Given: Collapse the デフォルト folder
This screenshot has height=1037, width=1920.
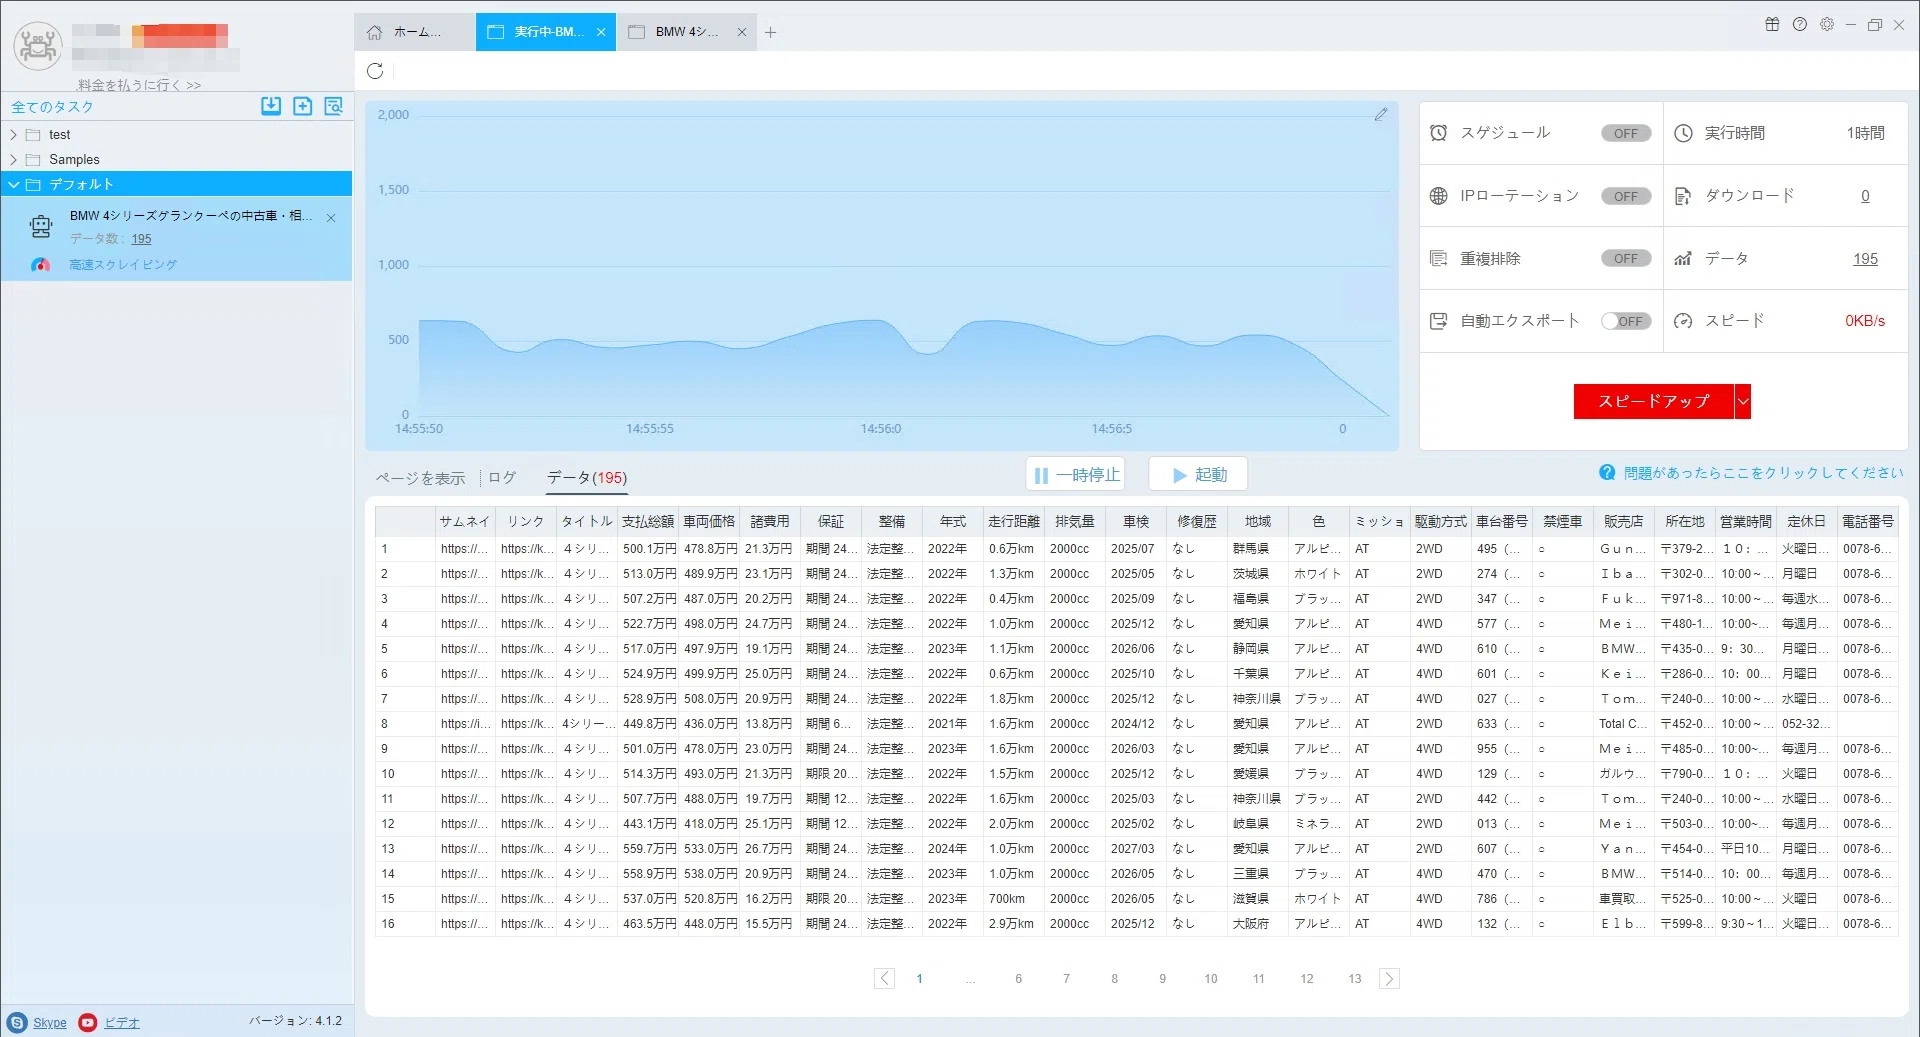Looking at the screenshot, I should tap(14, 184).
